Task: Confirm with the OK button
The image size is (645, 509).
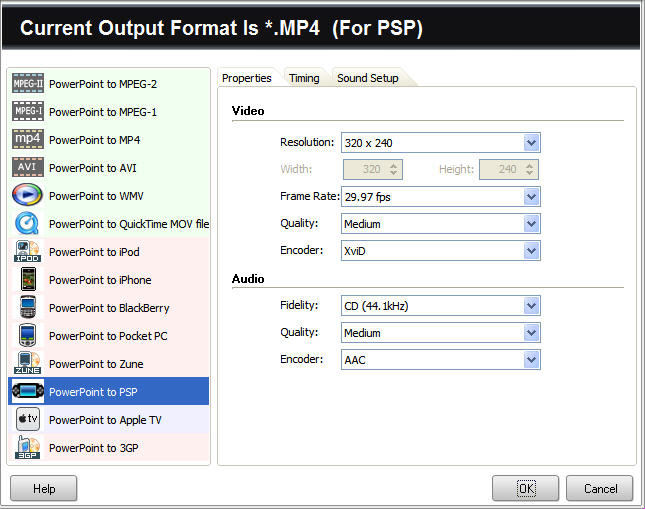Action: (526, 488)
